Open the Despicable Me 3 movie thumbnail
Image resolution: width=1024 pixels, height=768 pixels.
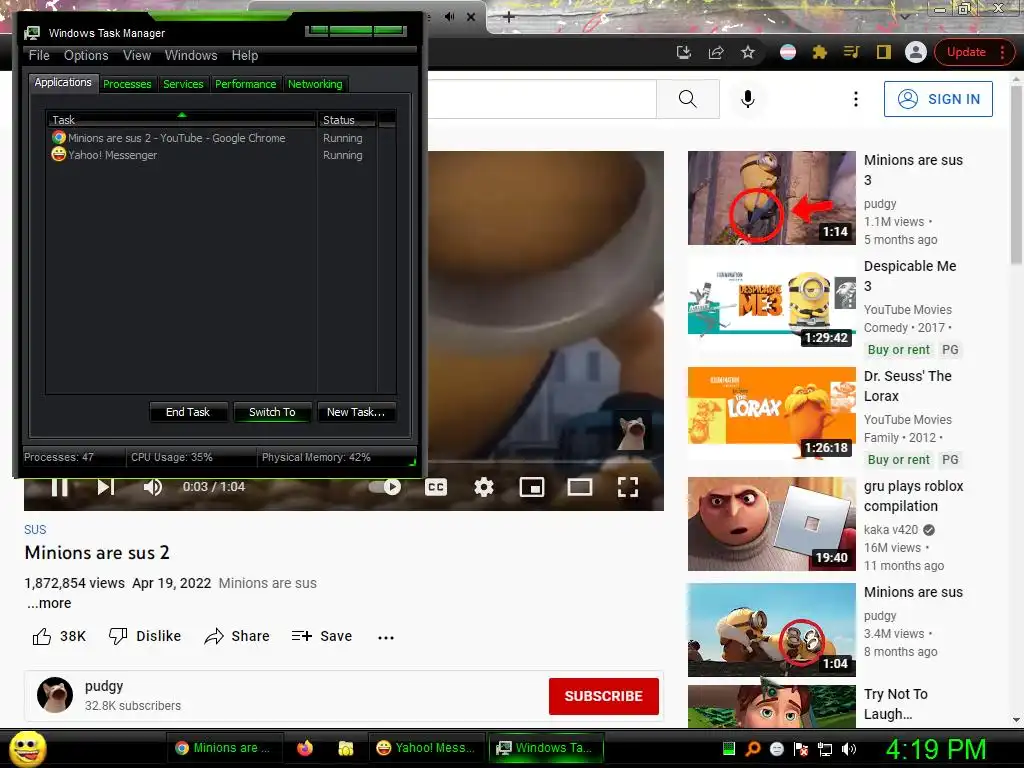click(771, 304)
